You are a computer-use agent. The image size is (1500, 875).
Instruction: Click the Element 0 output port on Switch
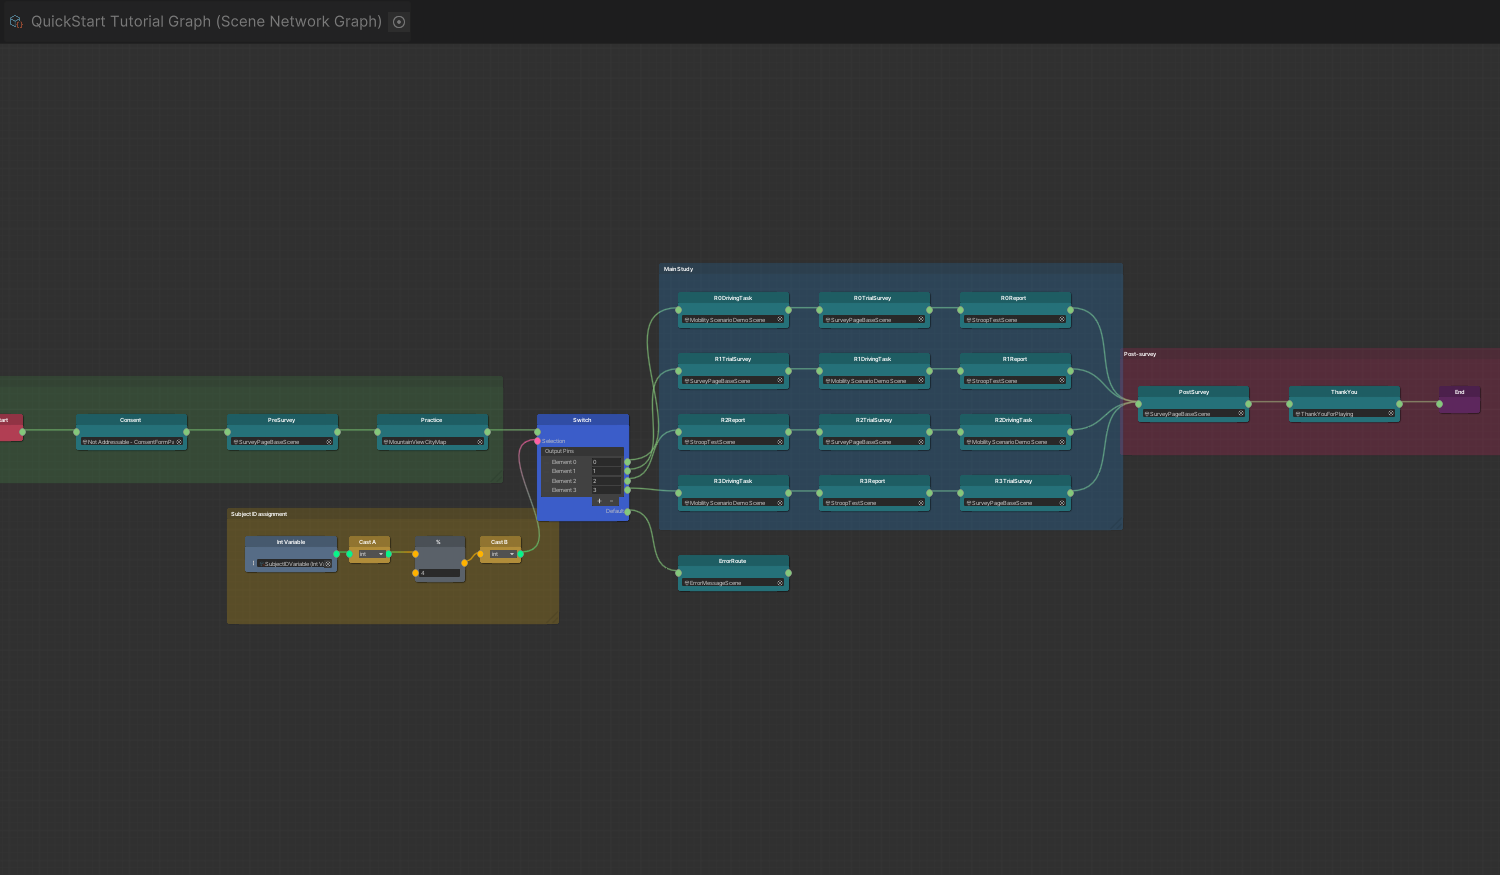(x=627, y=462)
